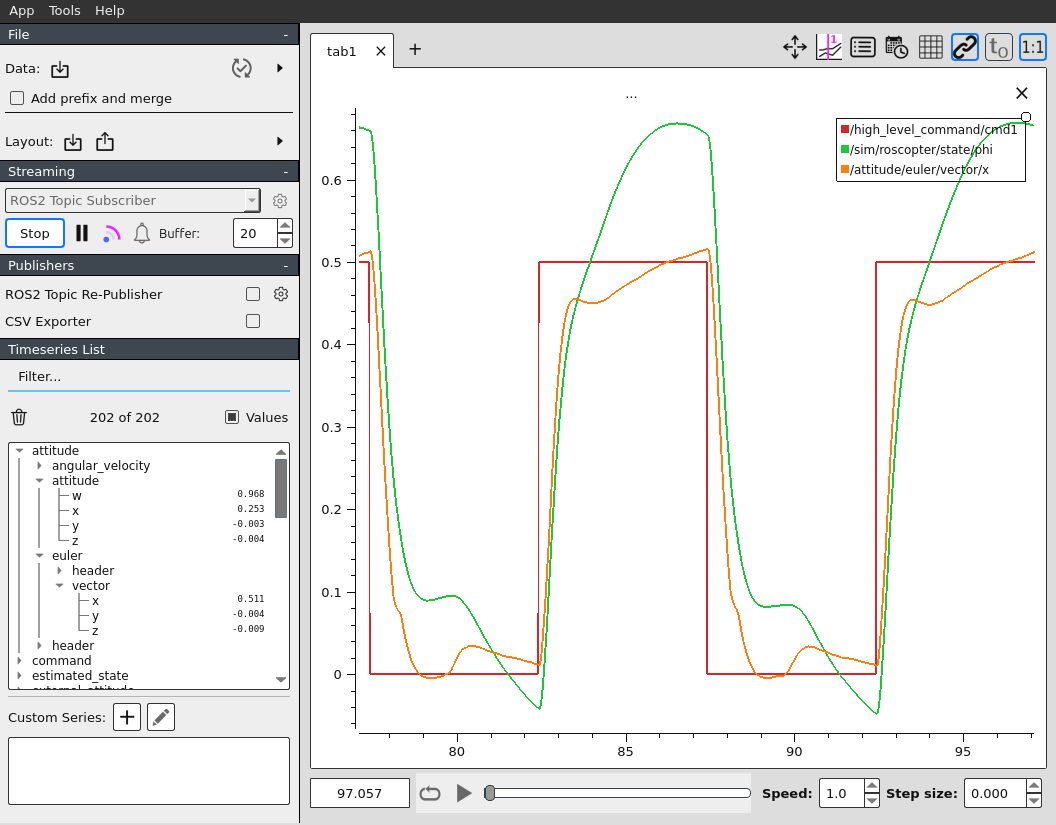The height and width of the screenshot is (825, 1056).
Task: Pause the streaming buffer
Action: coord(82,233)
